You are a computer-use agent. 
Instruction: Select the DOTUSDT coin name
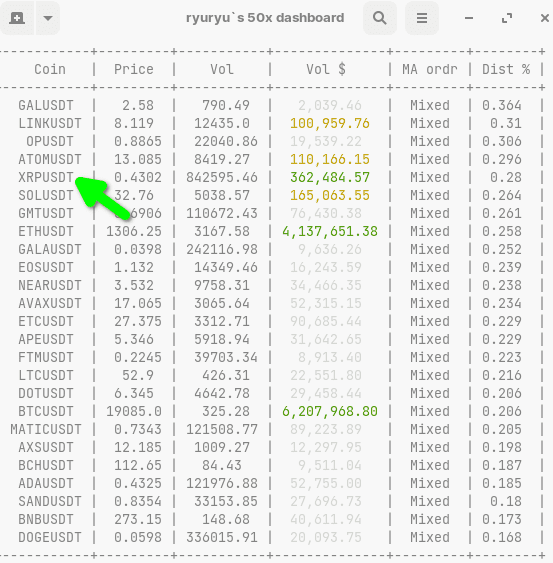46,393
